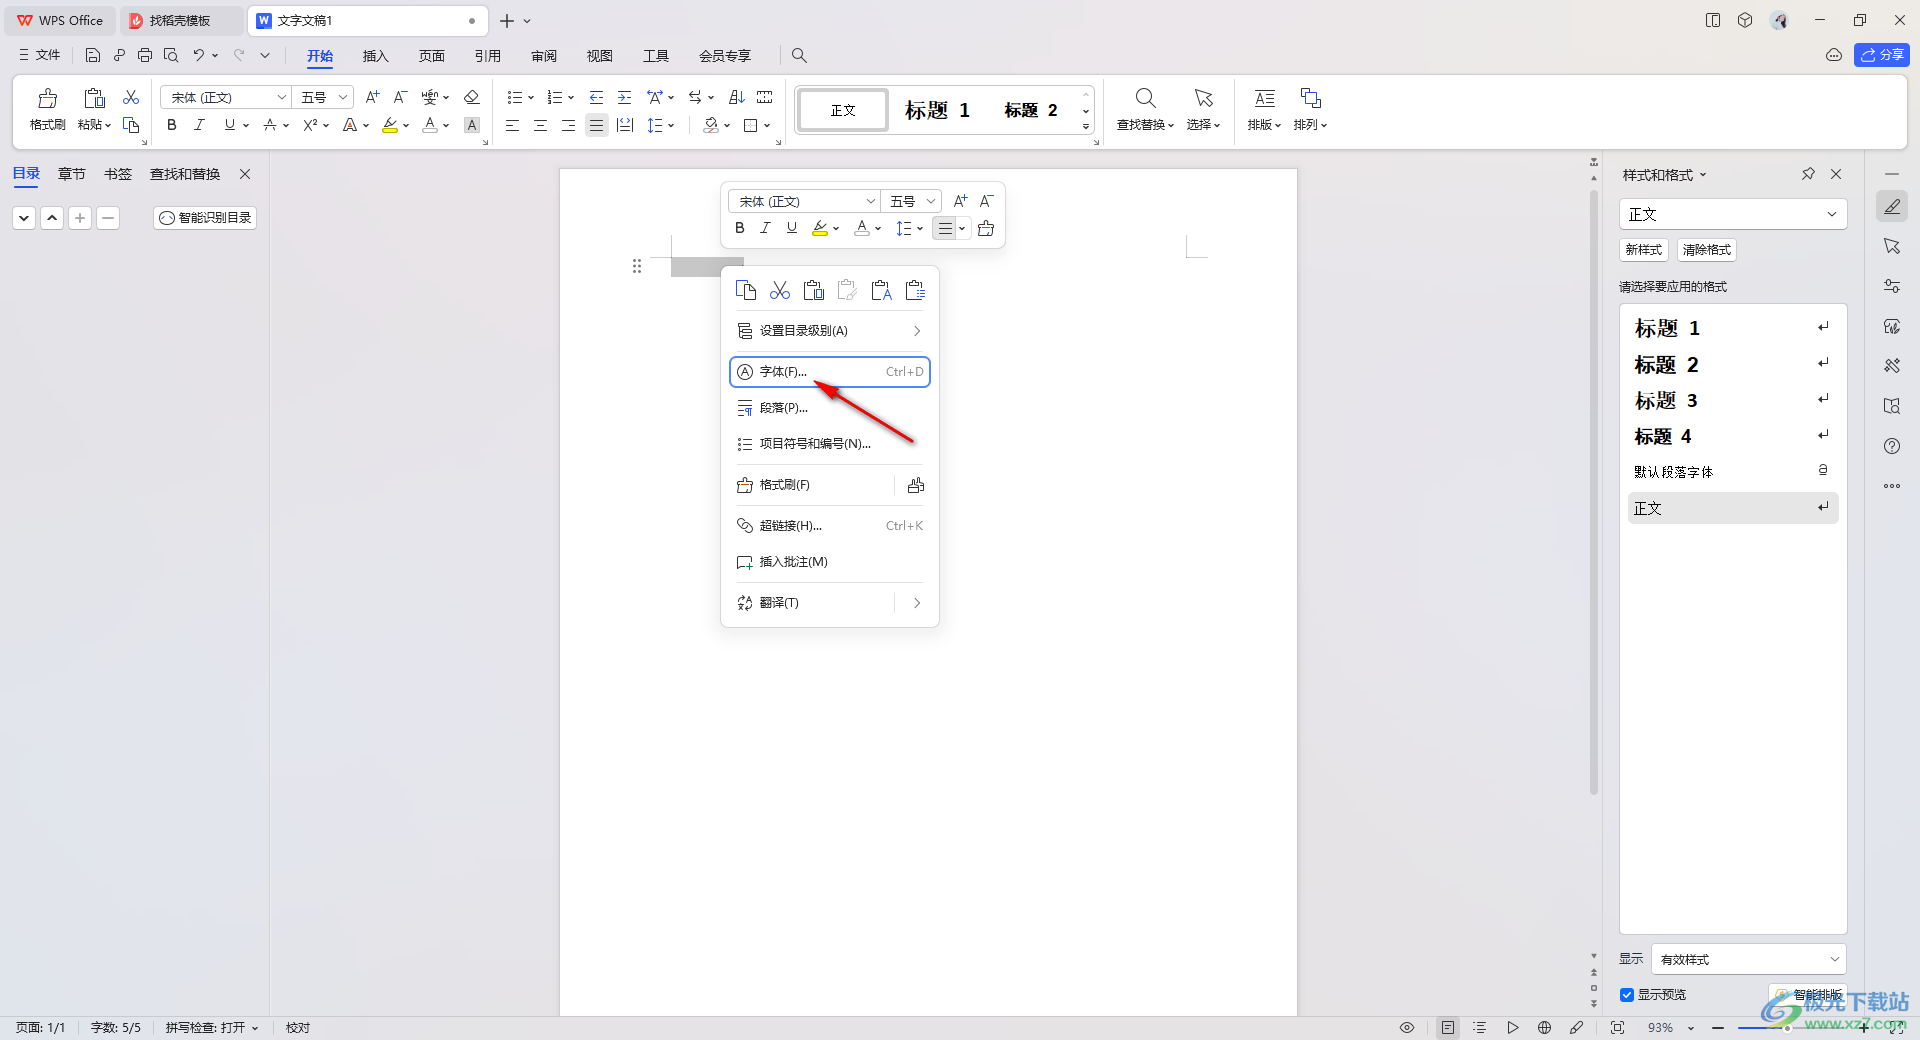The image size is (1920, 1040).
Task: Pin the Styles and Formatting panel
Action: 1808,174
